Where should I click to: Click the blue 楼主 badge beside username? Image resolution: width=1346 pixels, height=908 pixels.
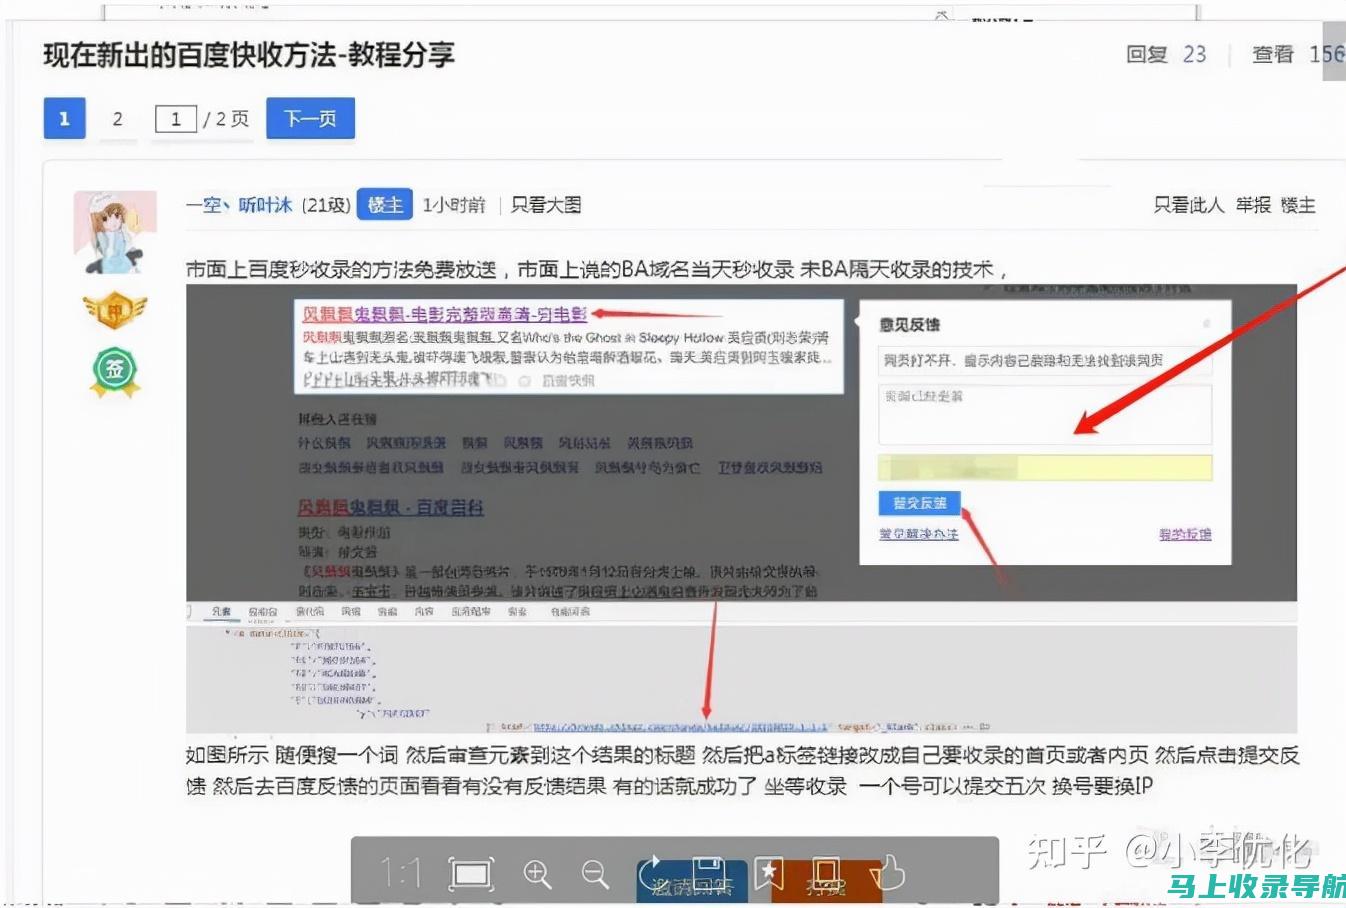[384, 205]
